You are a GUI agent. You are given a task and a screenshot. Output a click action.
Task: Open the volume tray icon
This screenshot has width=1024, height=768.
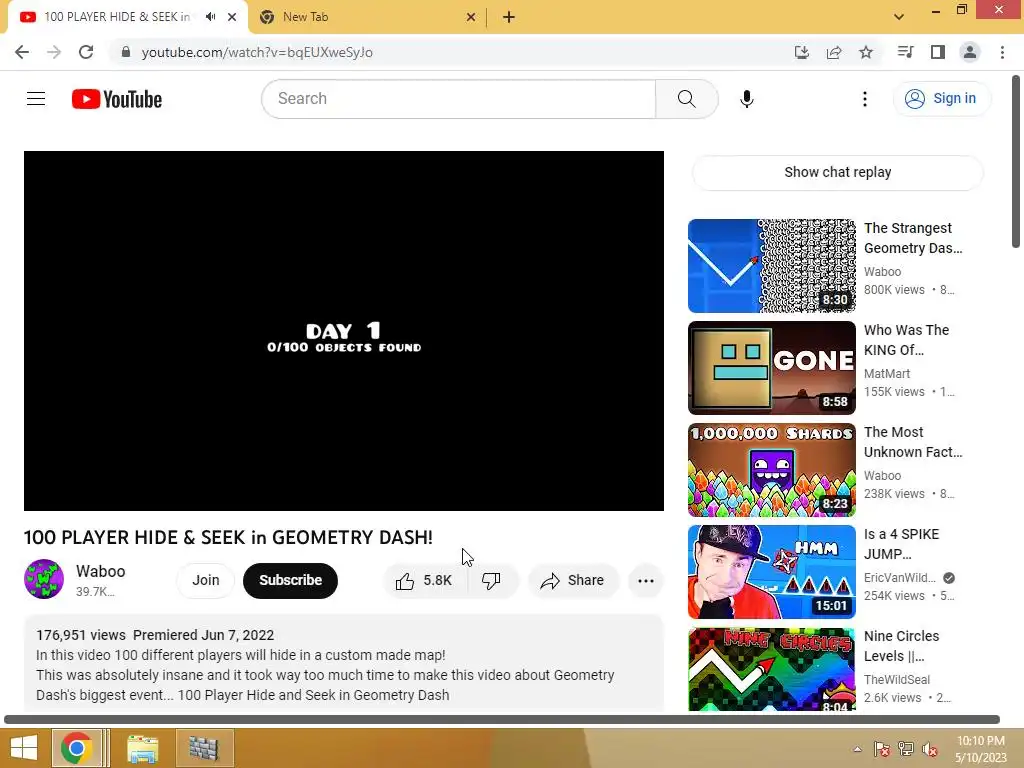930,749
